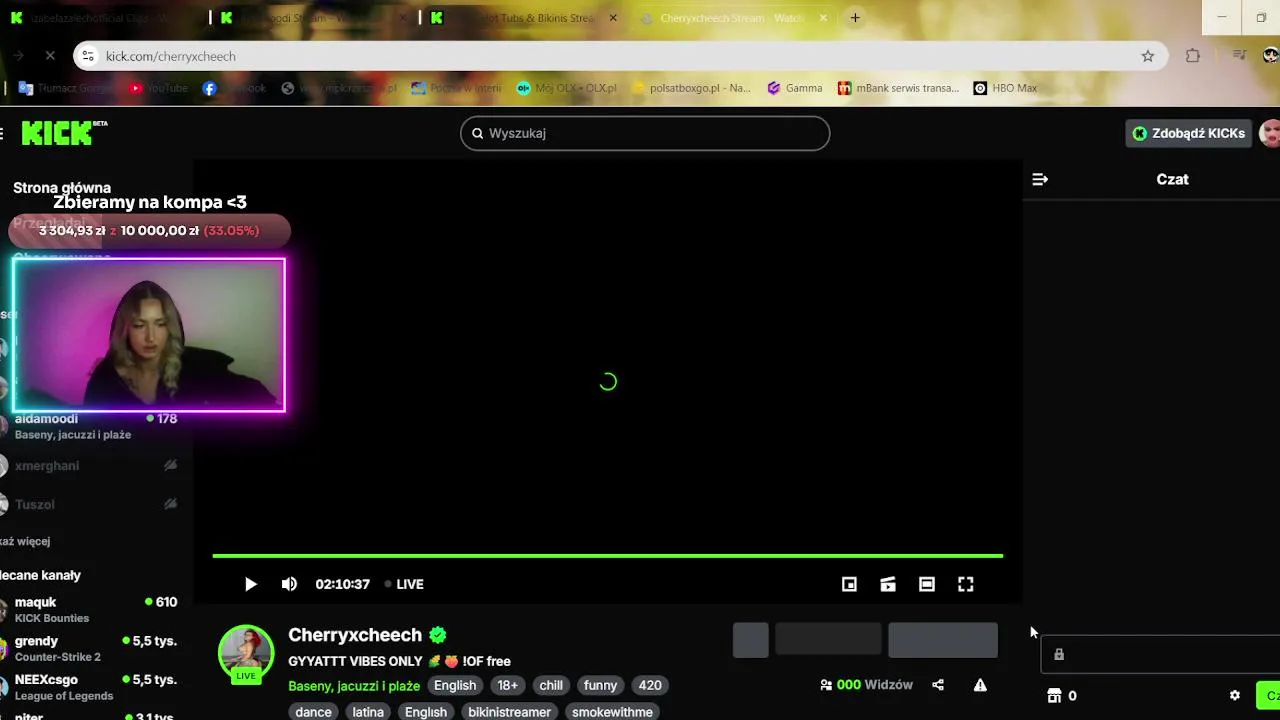Open HBO Max bookmark
This screenshot has width=1280, height=720.
[1005, 88]
